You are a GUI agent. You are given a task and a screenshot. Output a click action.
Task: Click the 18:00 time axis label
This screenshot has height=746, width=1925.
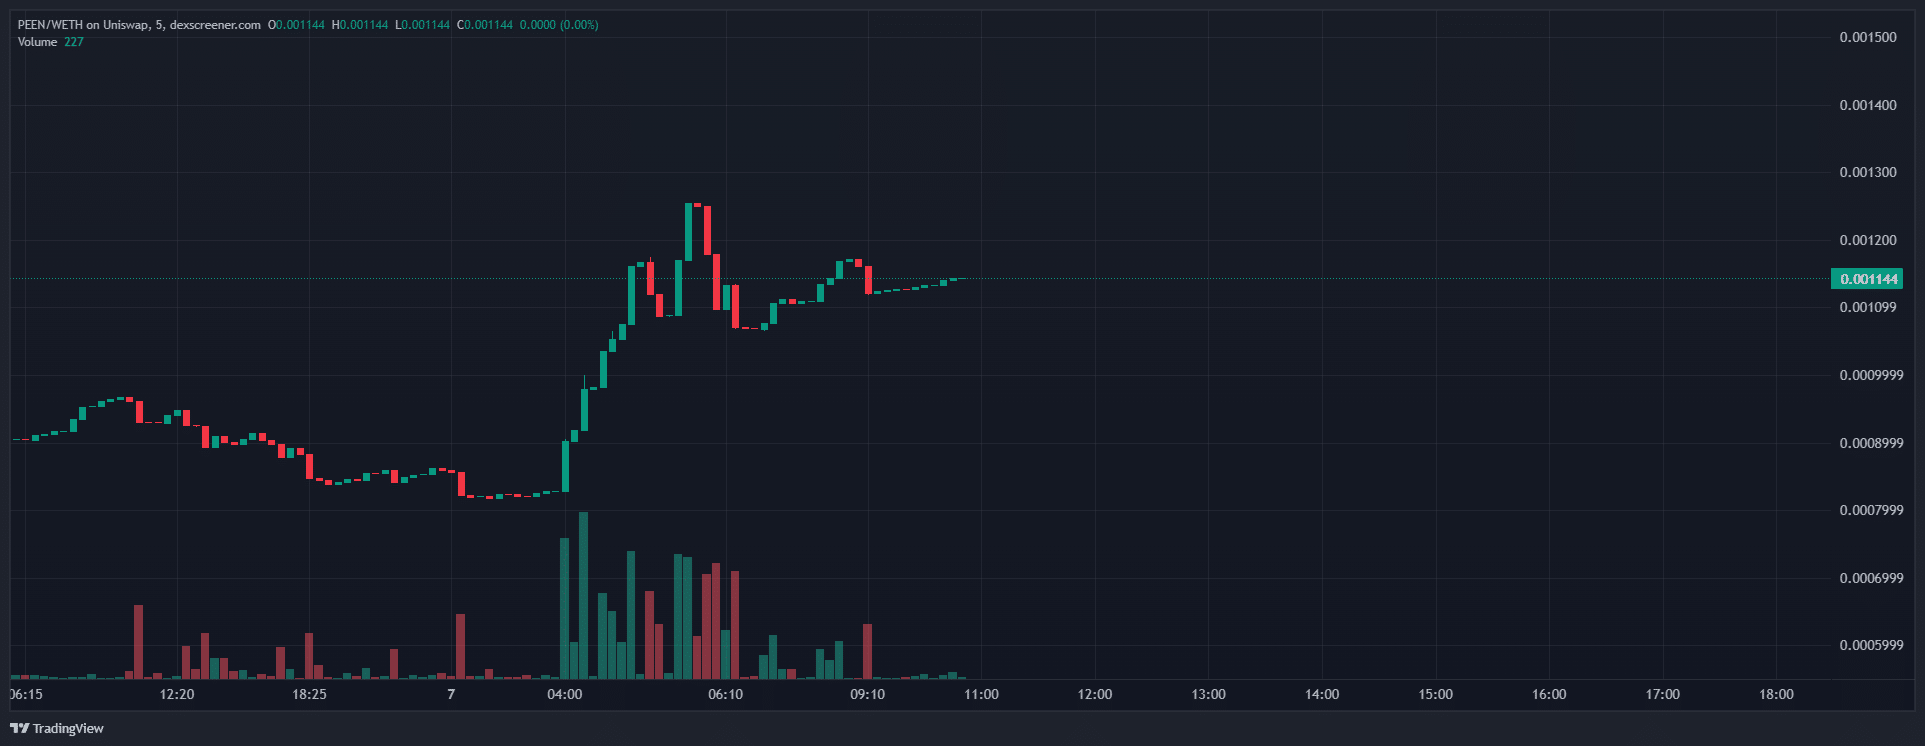[1777, 694]
